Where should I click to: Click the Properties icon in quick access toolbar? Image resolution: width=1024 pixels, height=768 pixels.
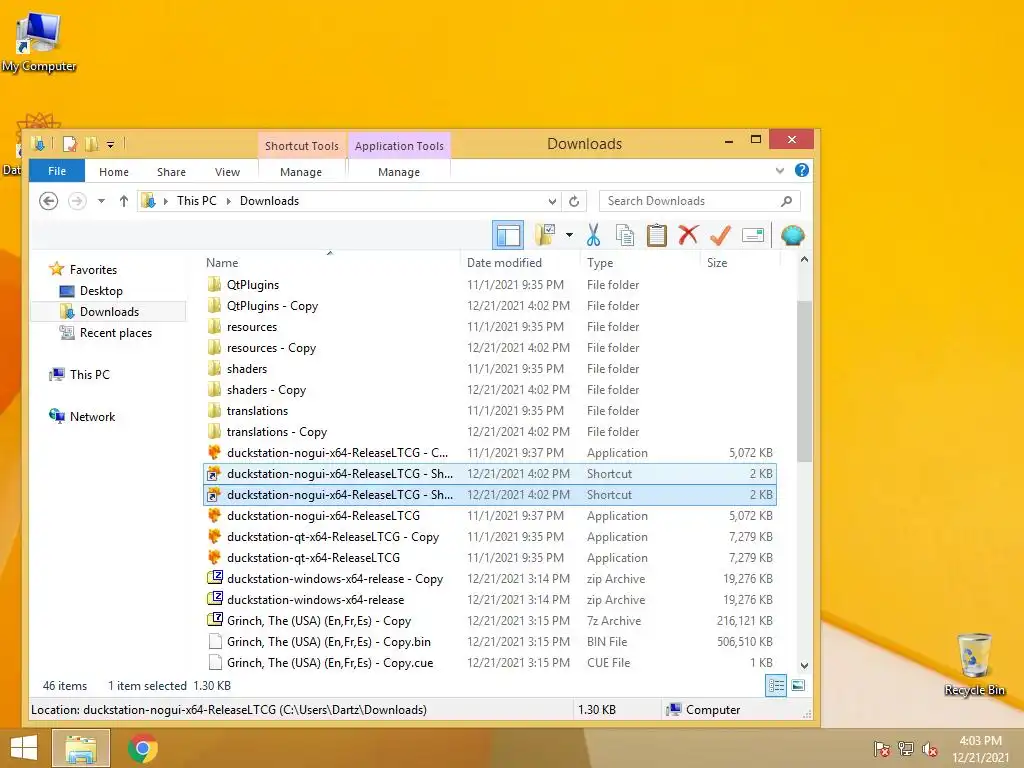tap(70, 144)
